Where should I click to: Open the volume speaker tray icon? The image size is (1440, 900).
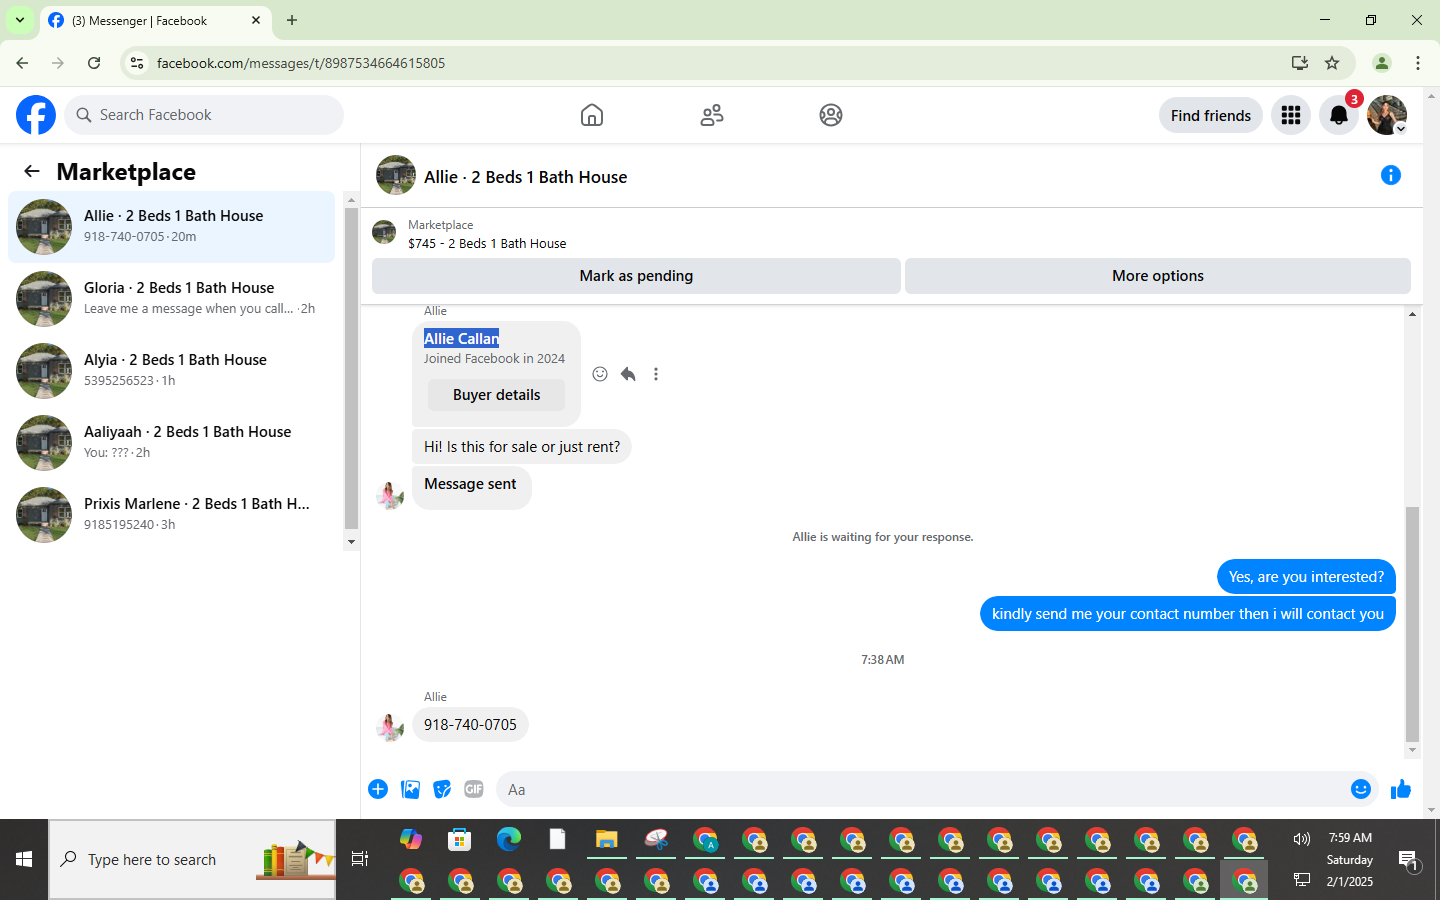tap(1301, 839)
